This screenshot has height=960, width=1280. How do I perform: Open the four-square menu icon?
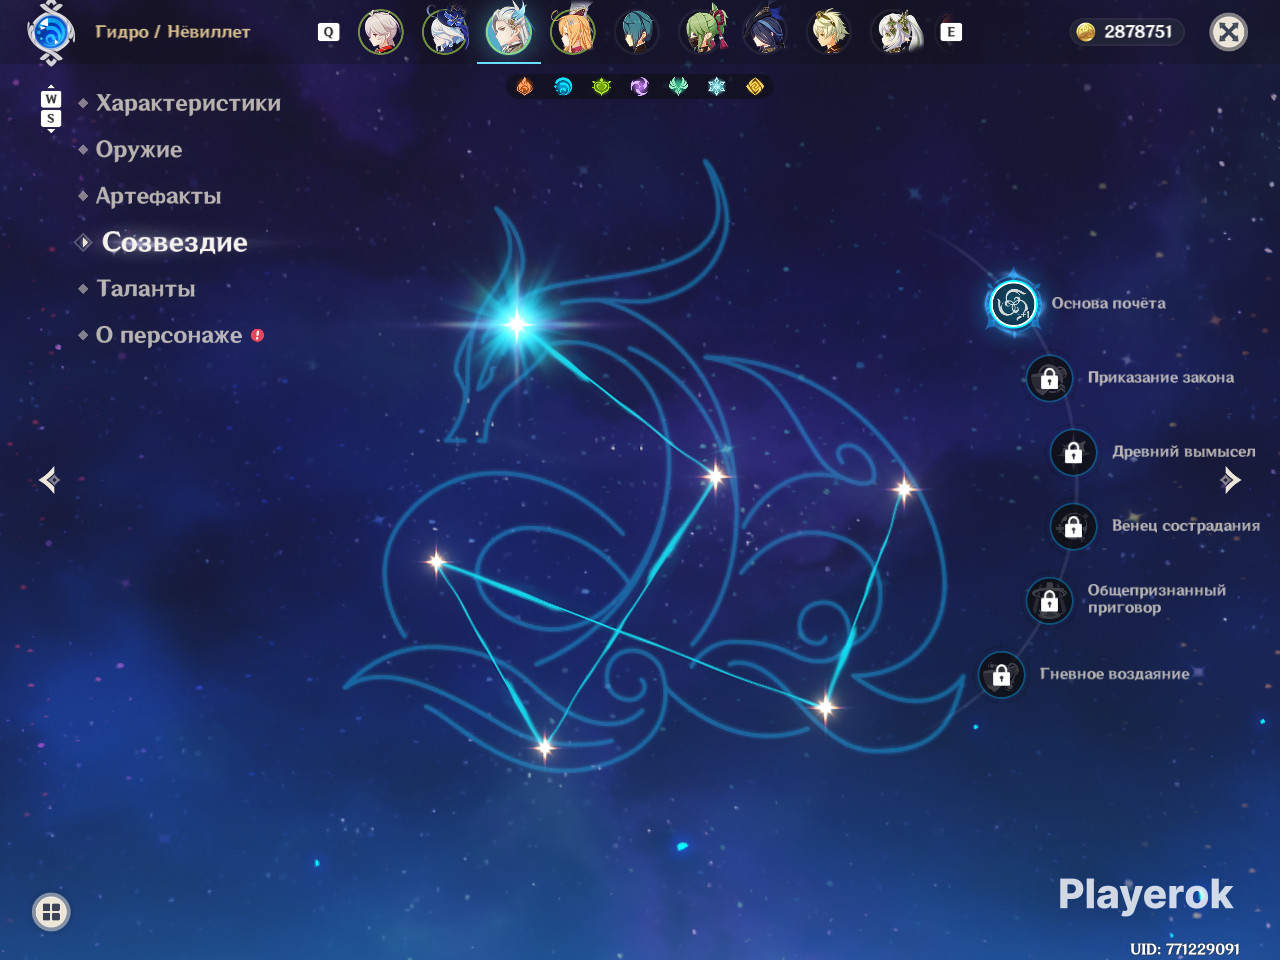pyautogui.click(x=51, y=912)
